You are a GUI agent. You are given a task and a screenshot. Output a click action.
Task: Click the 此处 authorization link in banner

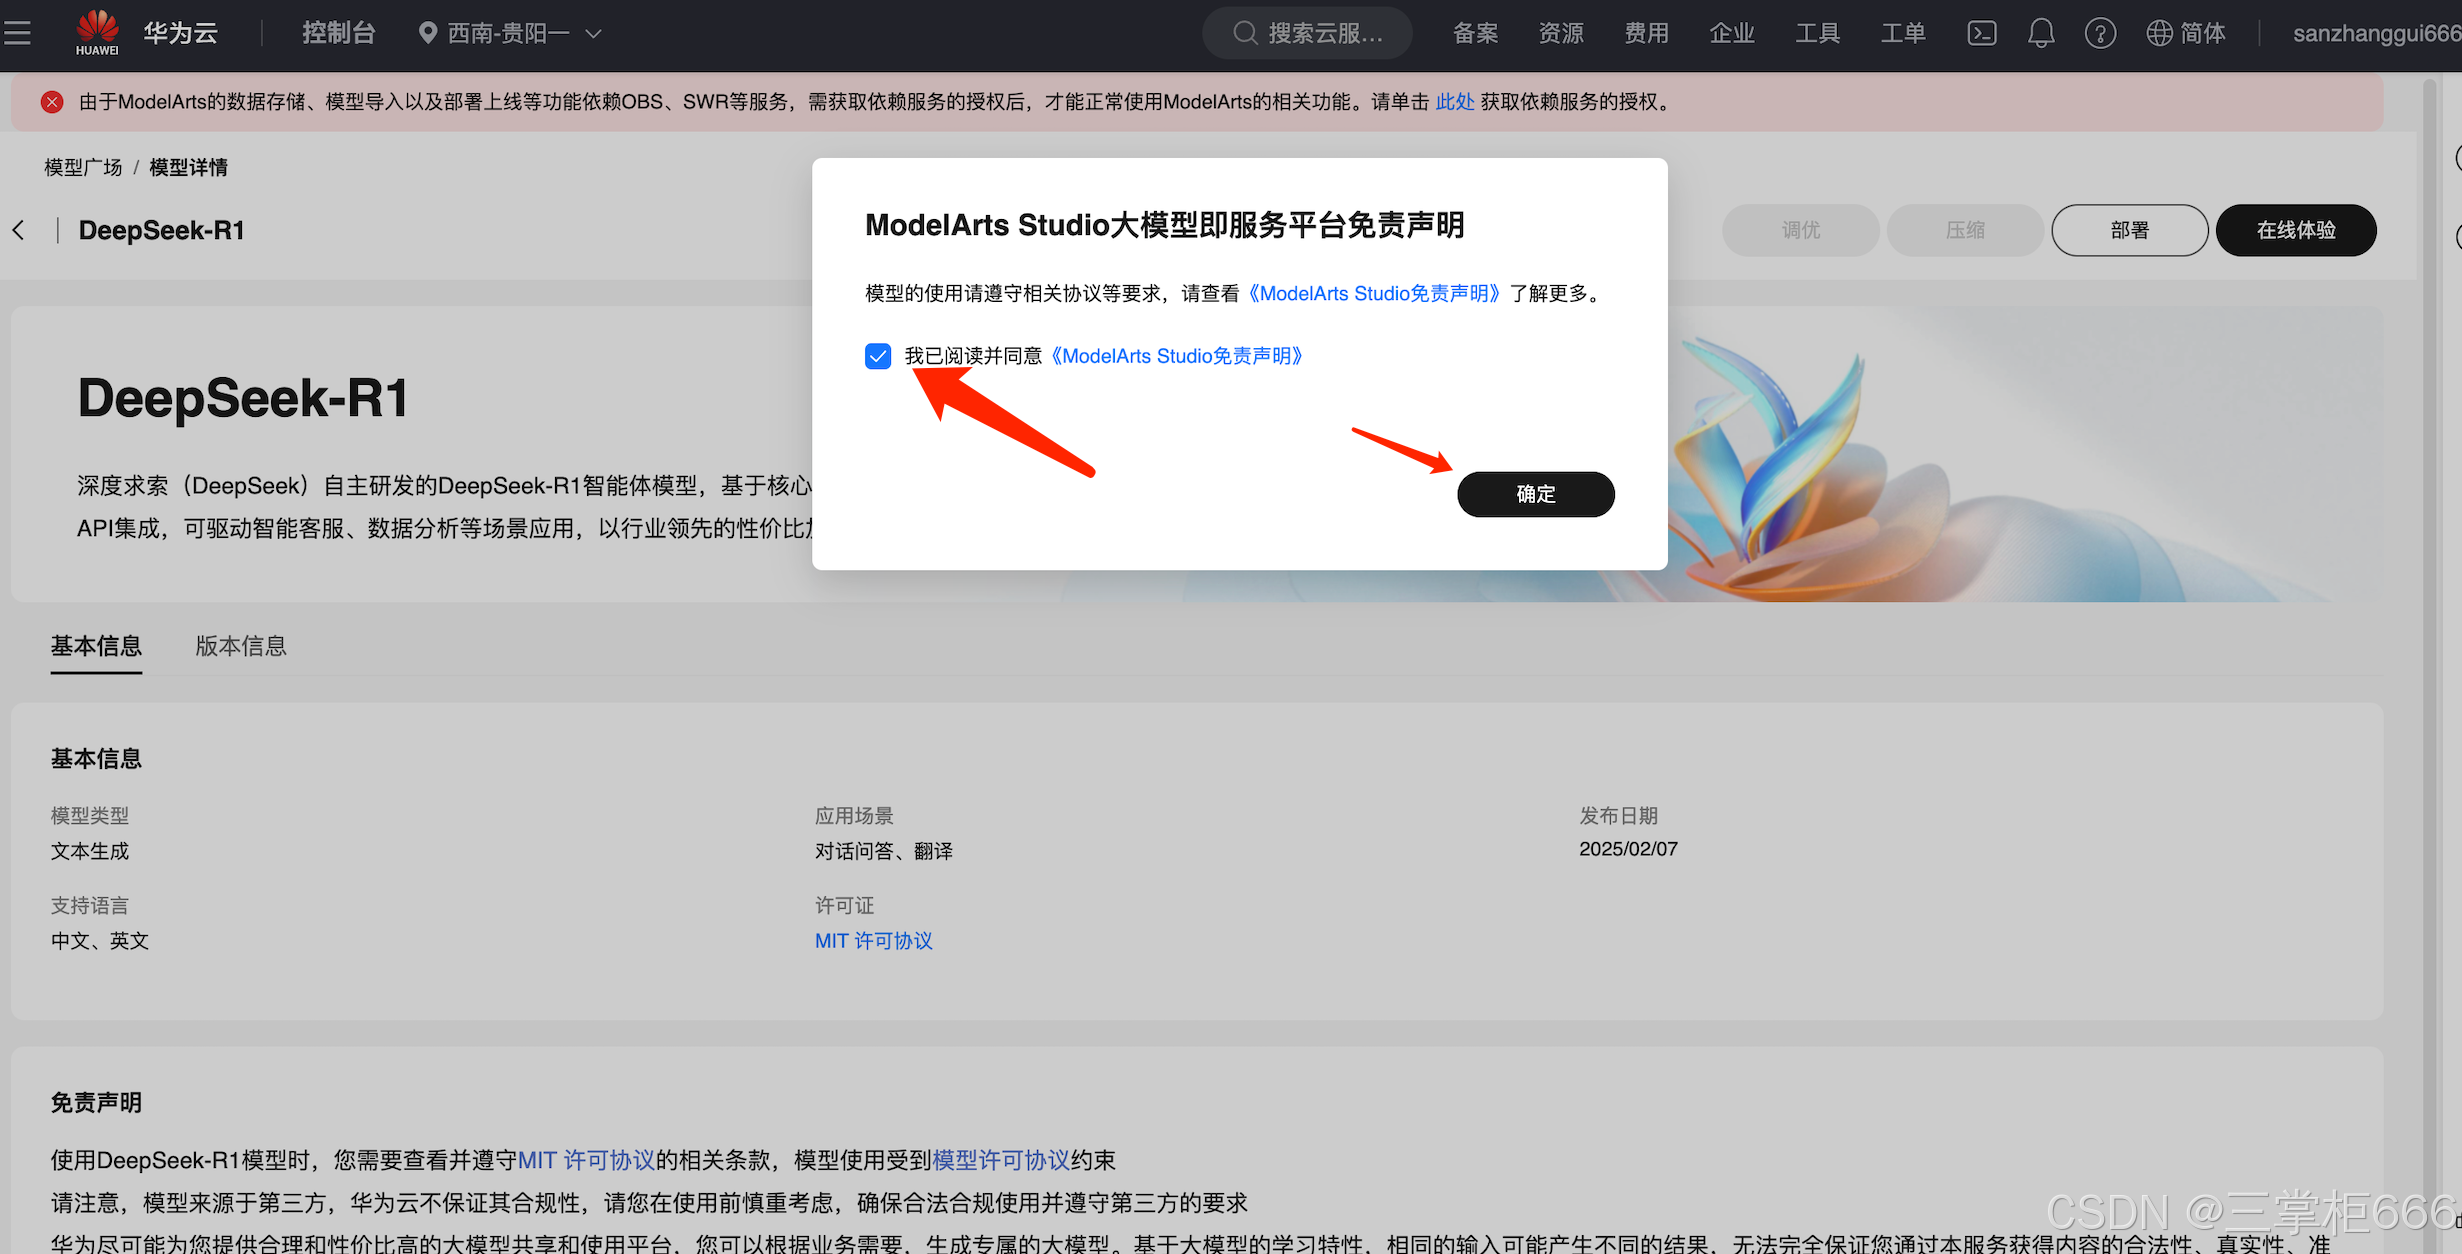pyautogui.click(x=1454, y=102)
